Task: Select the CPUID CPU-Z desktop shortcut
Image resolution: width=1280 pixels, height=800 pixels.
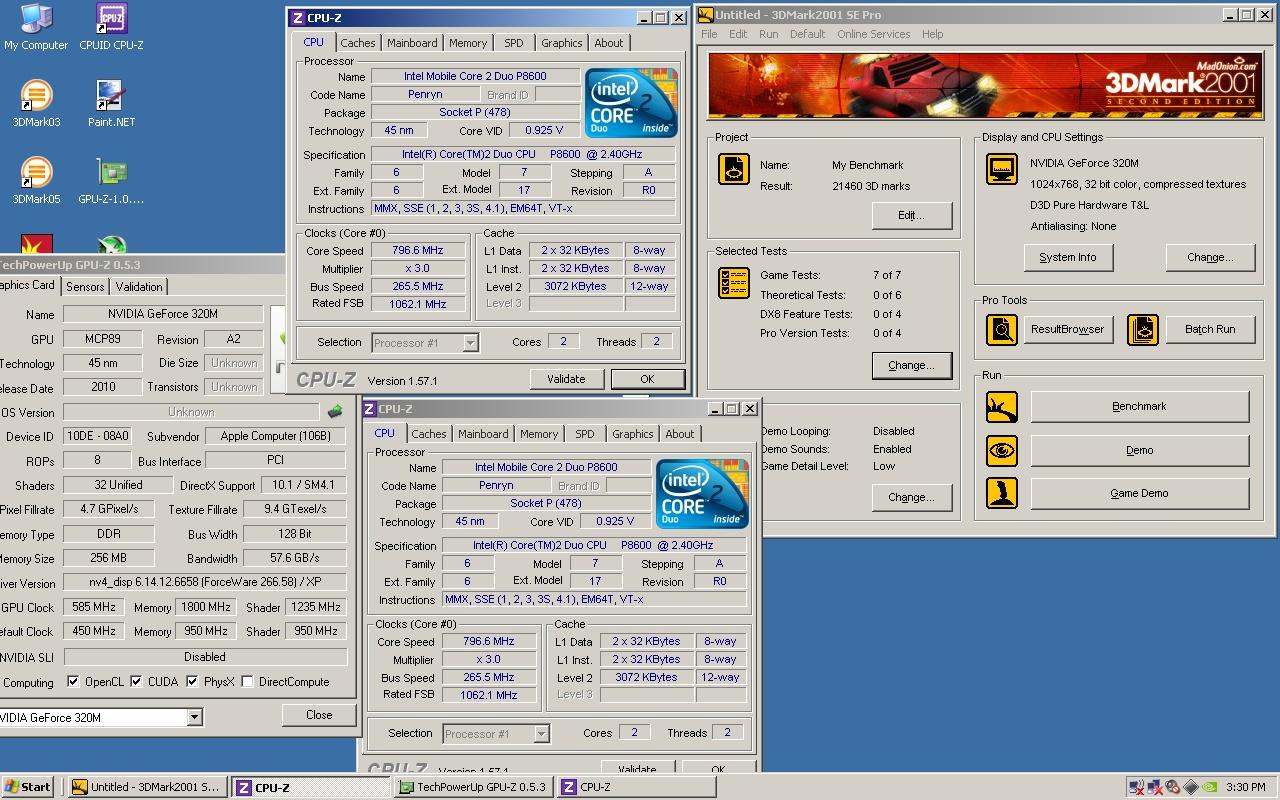Action: click(x=111, y=27)
